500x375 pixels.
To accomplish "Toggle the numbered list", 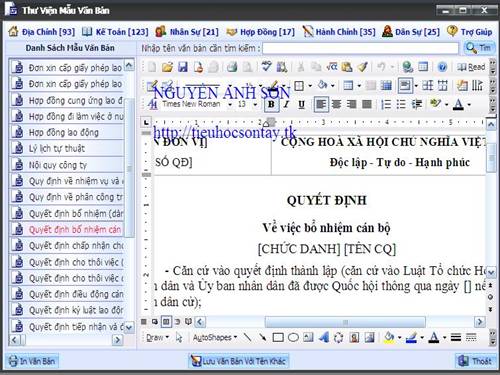I will pyautogui.click(x=386, y=104).
